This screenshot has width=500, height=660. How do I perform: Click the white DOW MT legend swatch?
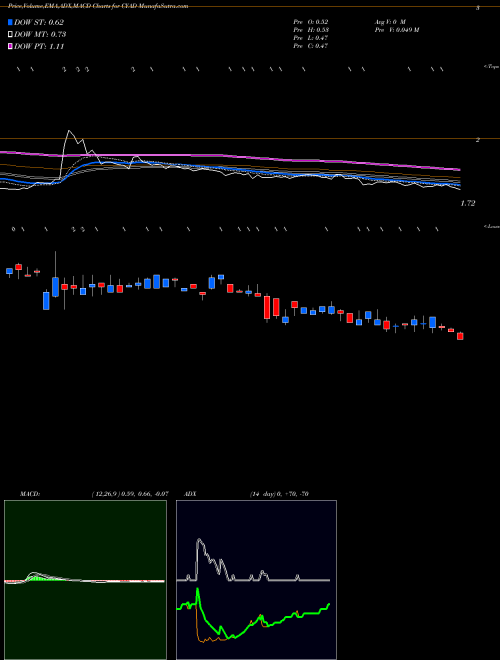click(10, 34)
